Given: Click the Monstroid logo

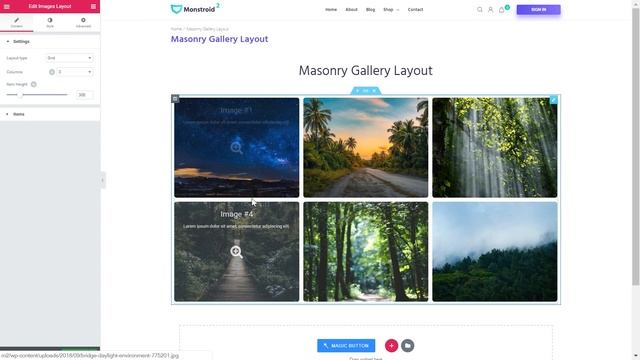Looking at the screenshot, I should 195,9.
